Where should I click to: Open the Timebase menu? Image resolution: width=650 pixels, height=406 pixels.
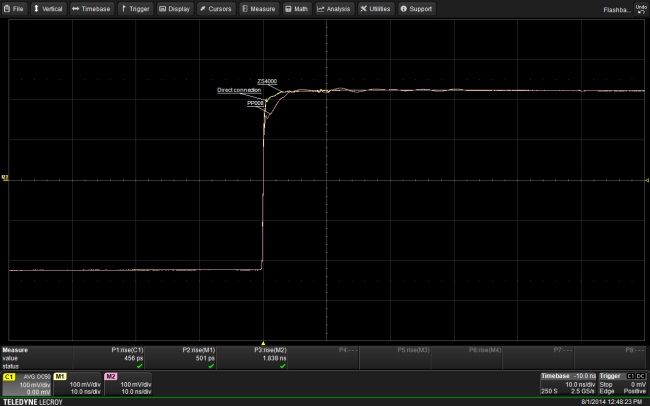(x=91, y=8)
